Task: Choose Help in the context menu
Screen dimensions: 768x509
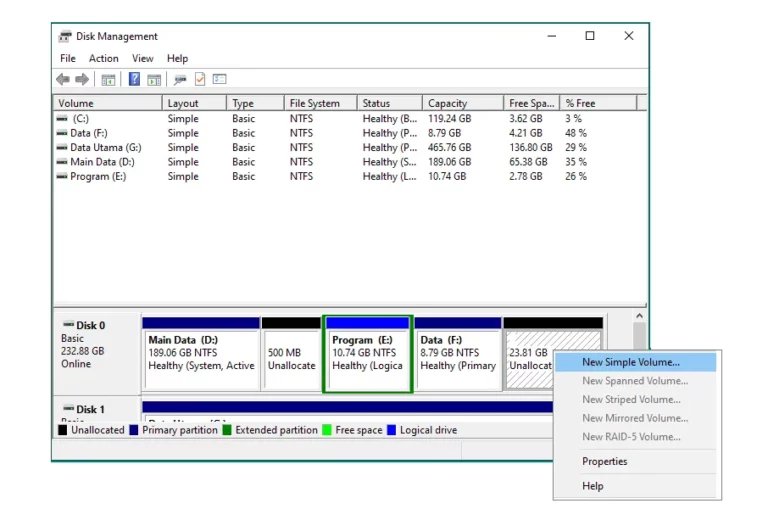Action: (x=636, y=485)
